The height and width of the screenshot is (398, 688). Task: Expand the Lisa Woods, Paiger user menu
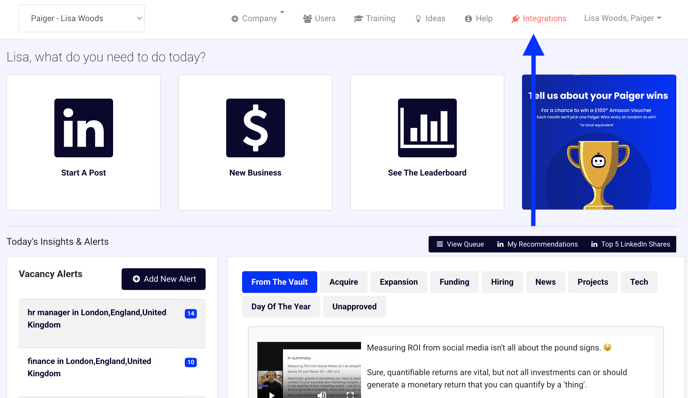coord(622,18)
